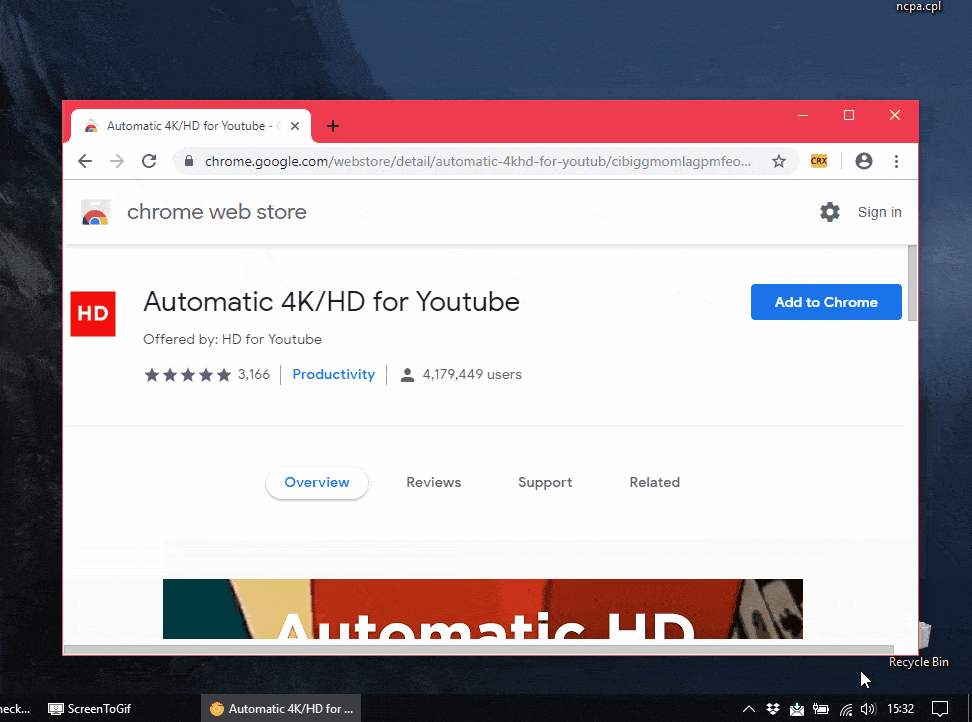Expand hidden icons in the system tray

pyautogui.click(x=748, y=708)
